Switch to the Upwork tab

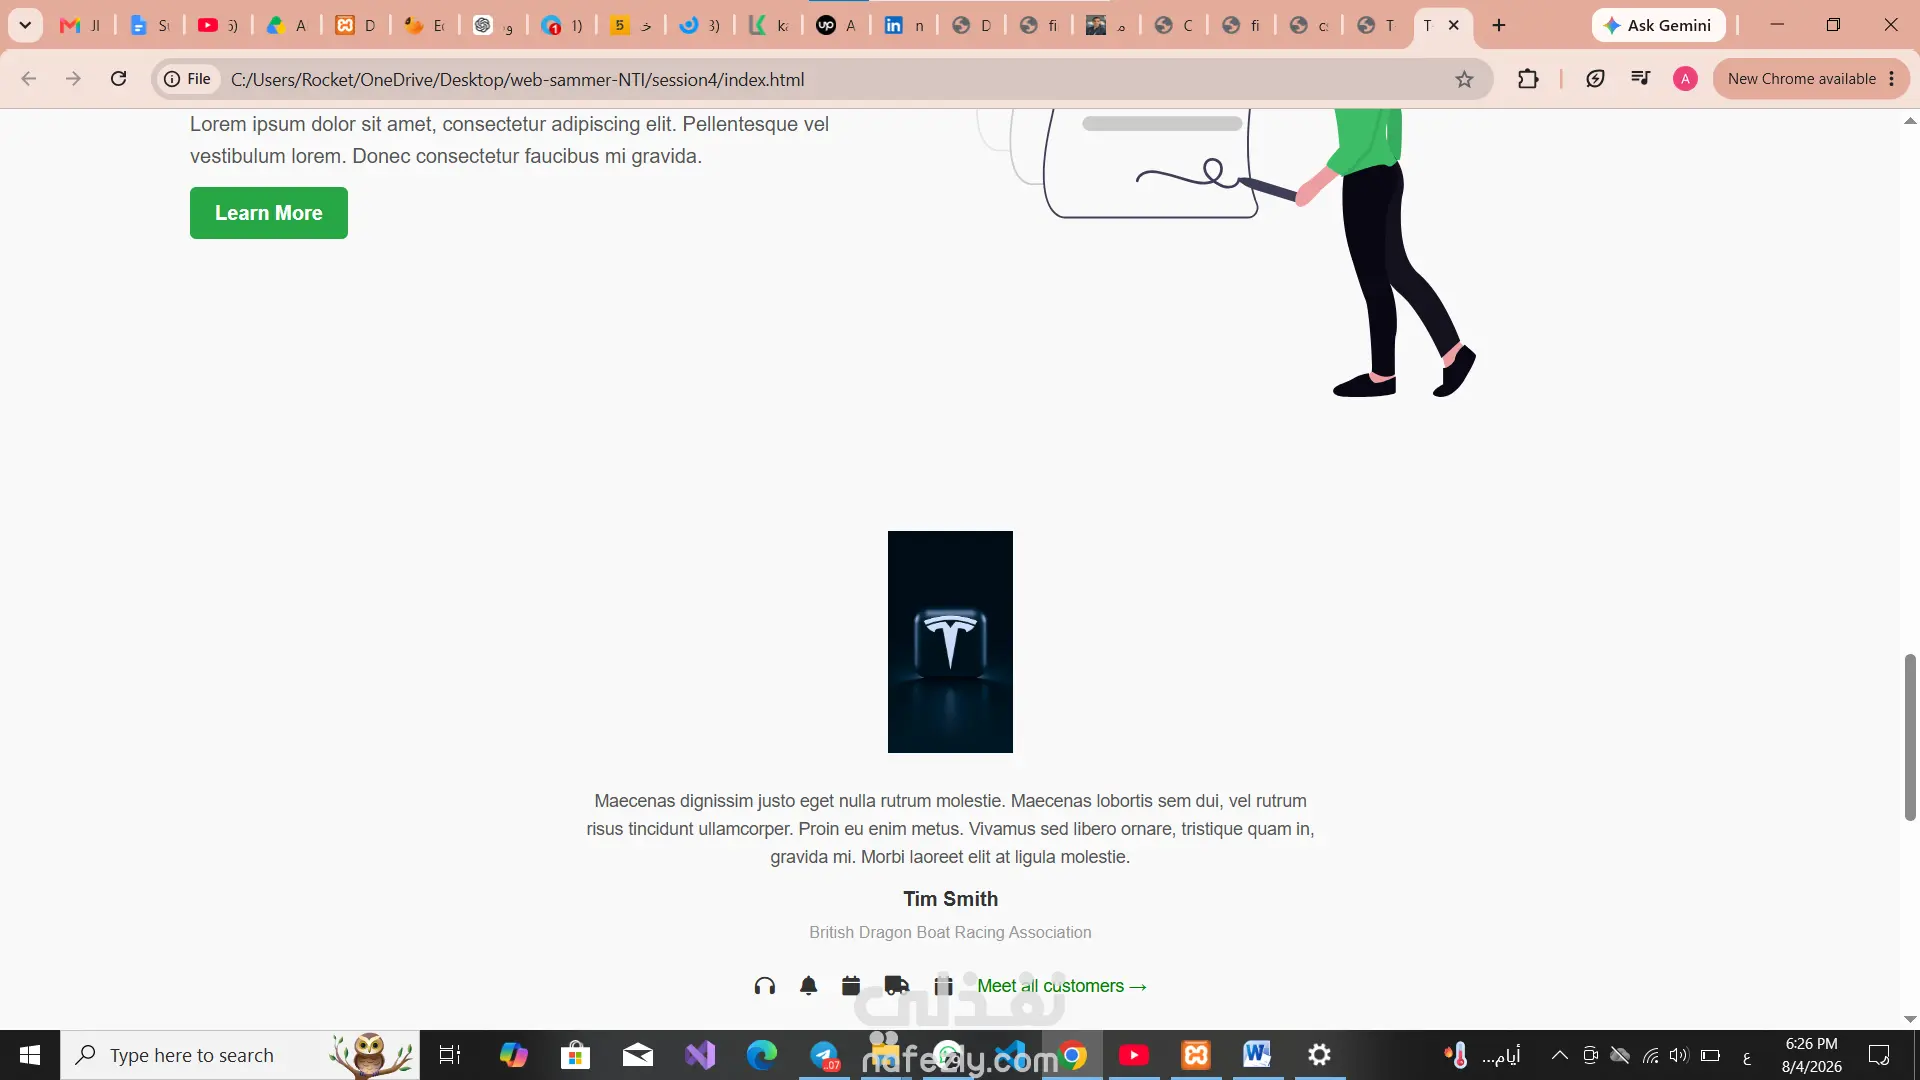tap(836, 25)
